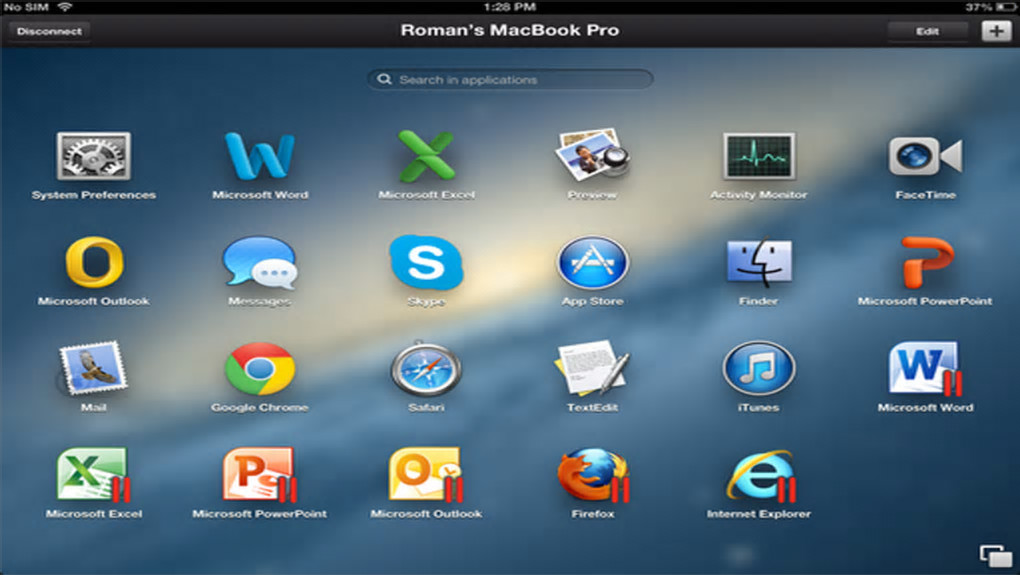This screenshot has width=1020, height=575.
Task: Open the Preview app
Action: 592,155
